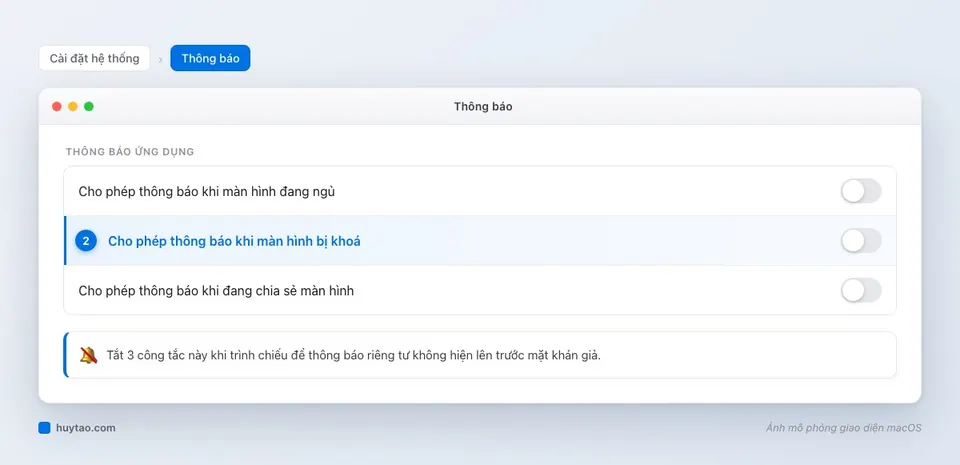
Task: Click the text Cho phép thông báo khi đang chia sẻ màn hình
Action: (216, 291)
